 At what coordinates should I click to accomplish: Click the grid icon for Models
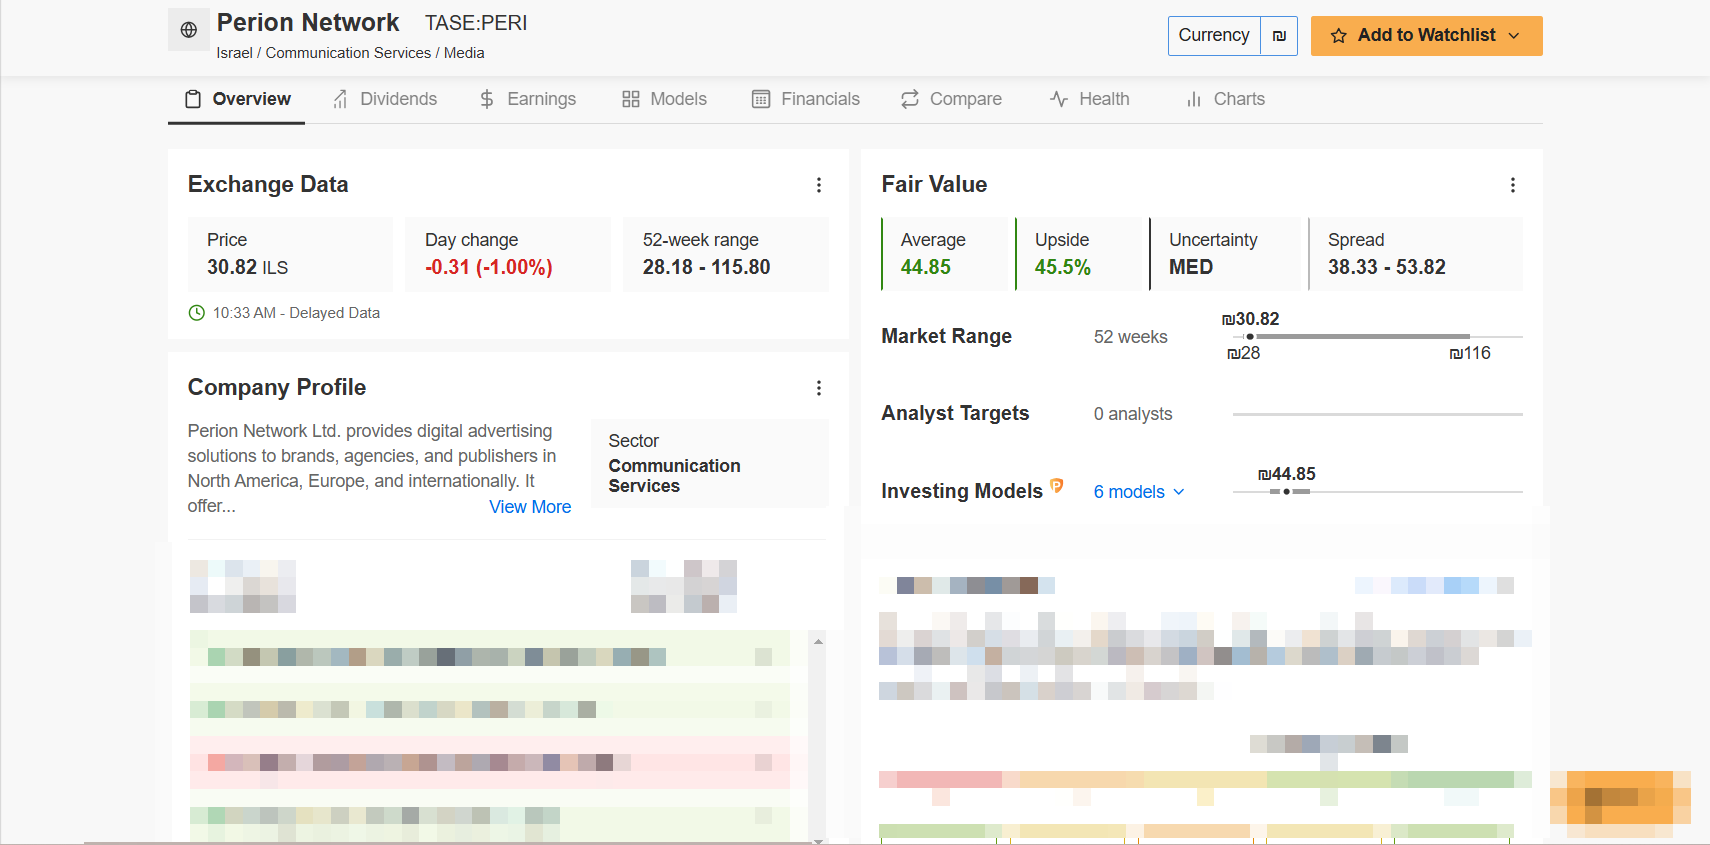[x=630, y=99]
